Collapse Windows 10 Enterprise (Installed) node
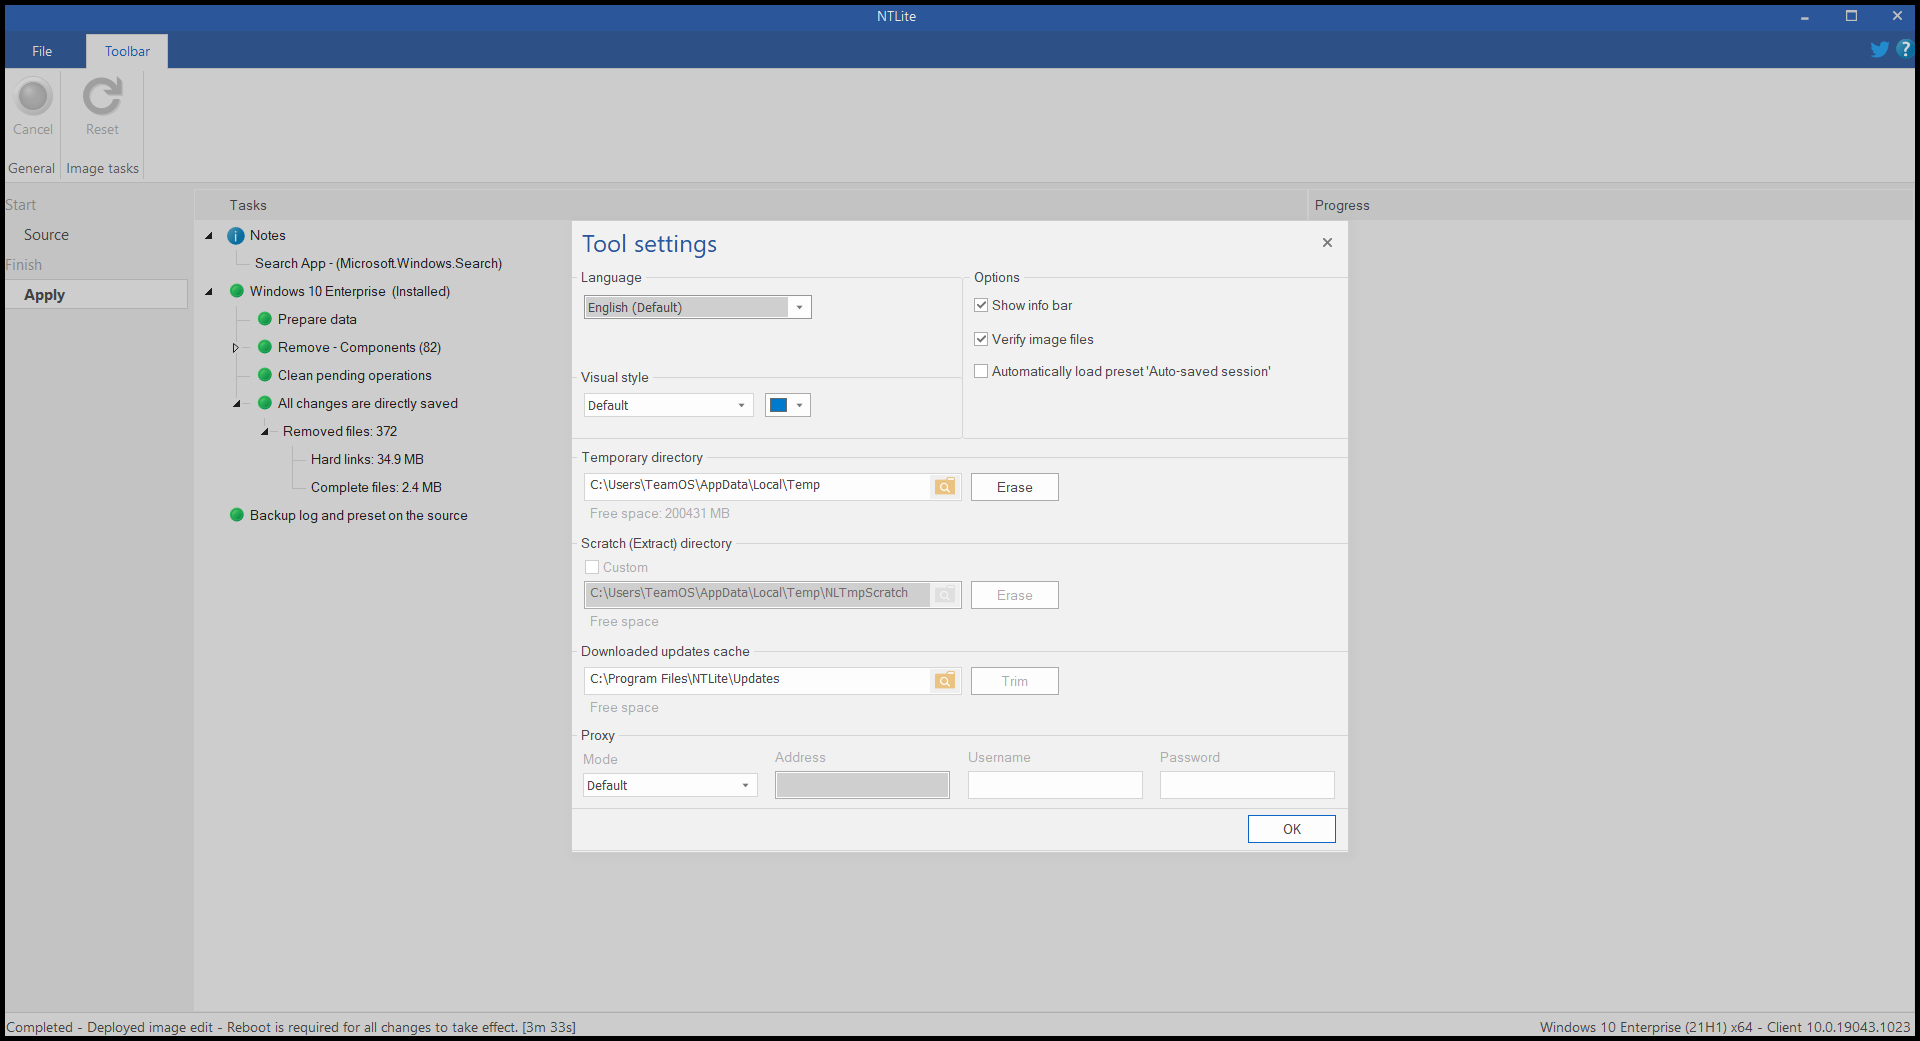 point(209,292)
